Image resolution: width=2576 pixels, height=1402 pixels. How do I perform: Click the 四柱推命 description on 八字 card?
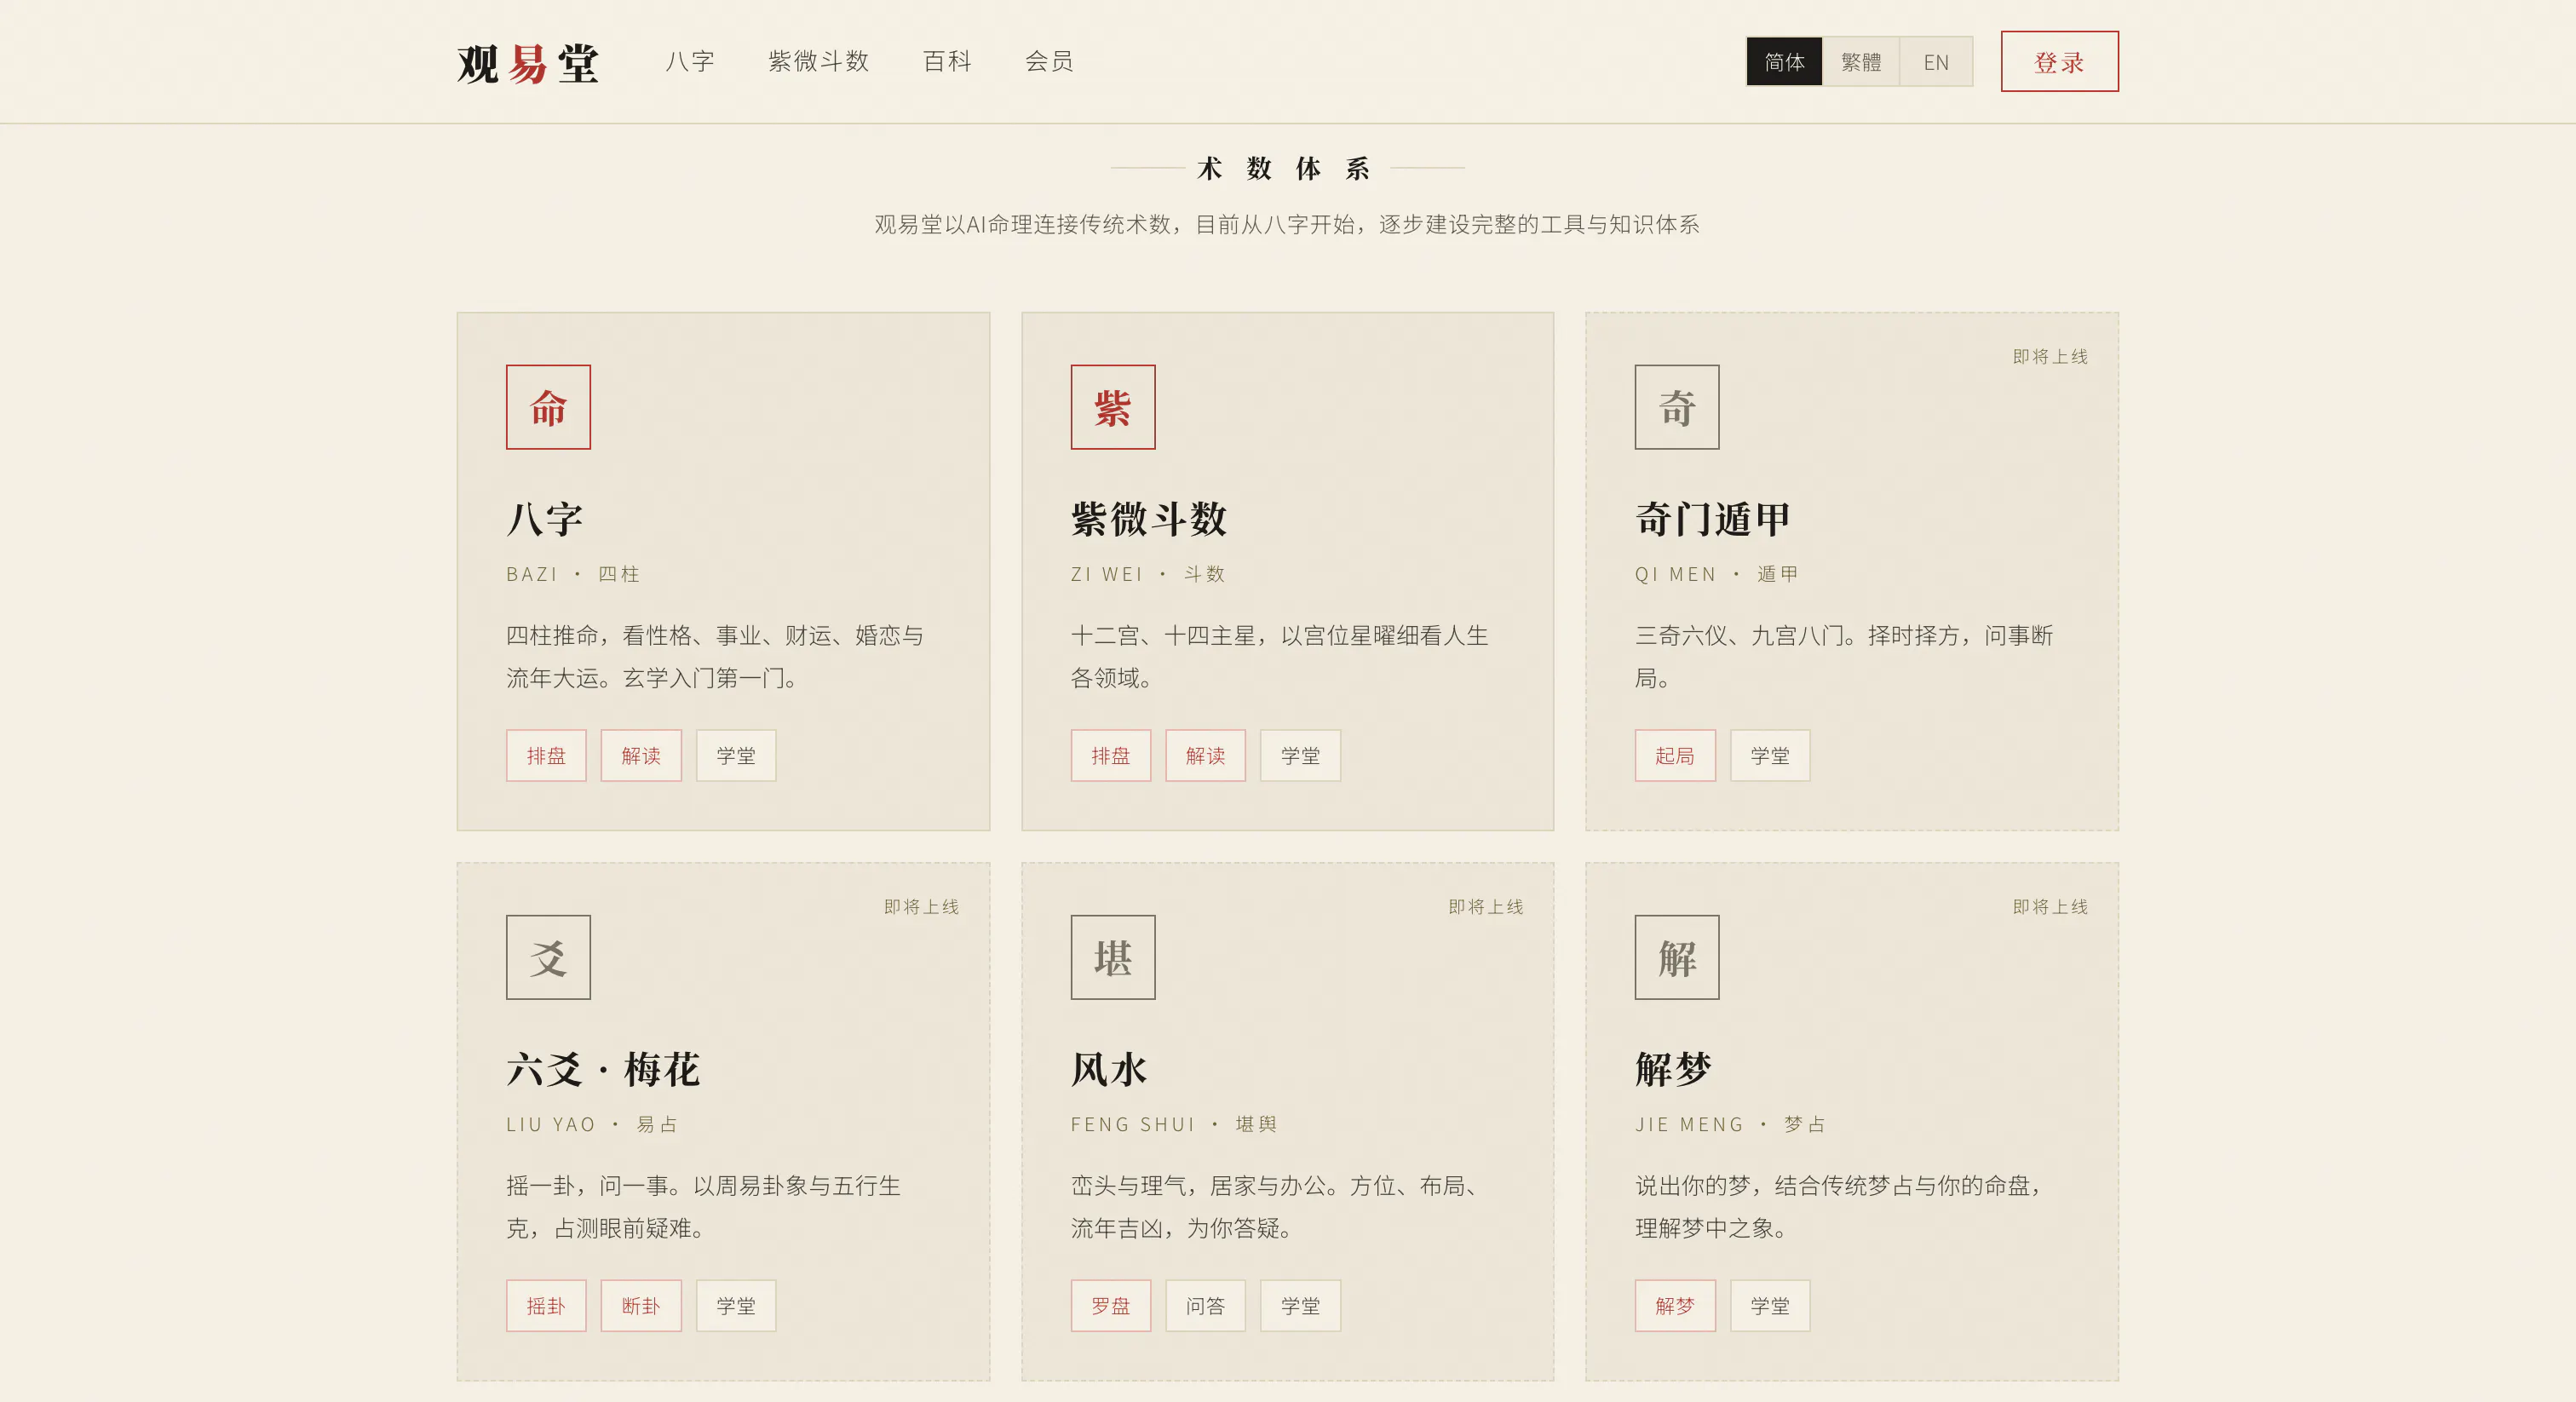(715, 657)
